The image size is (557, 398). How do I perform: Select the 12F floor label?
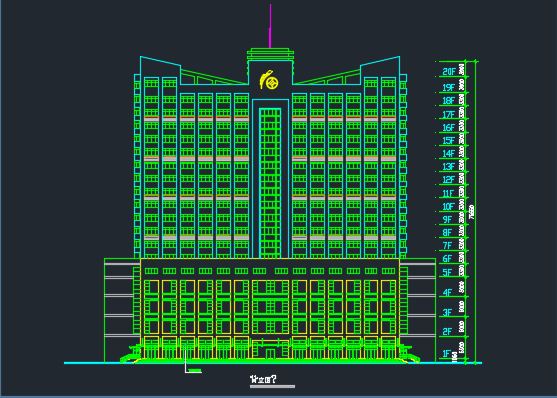[x=449, y=179]
